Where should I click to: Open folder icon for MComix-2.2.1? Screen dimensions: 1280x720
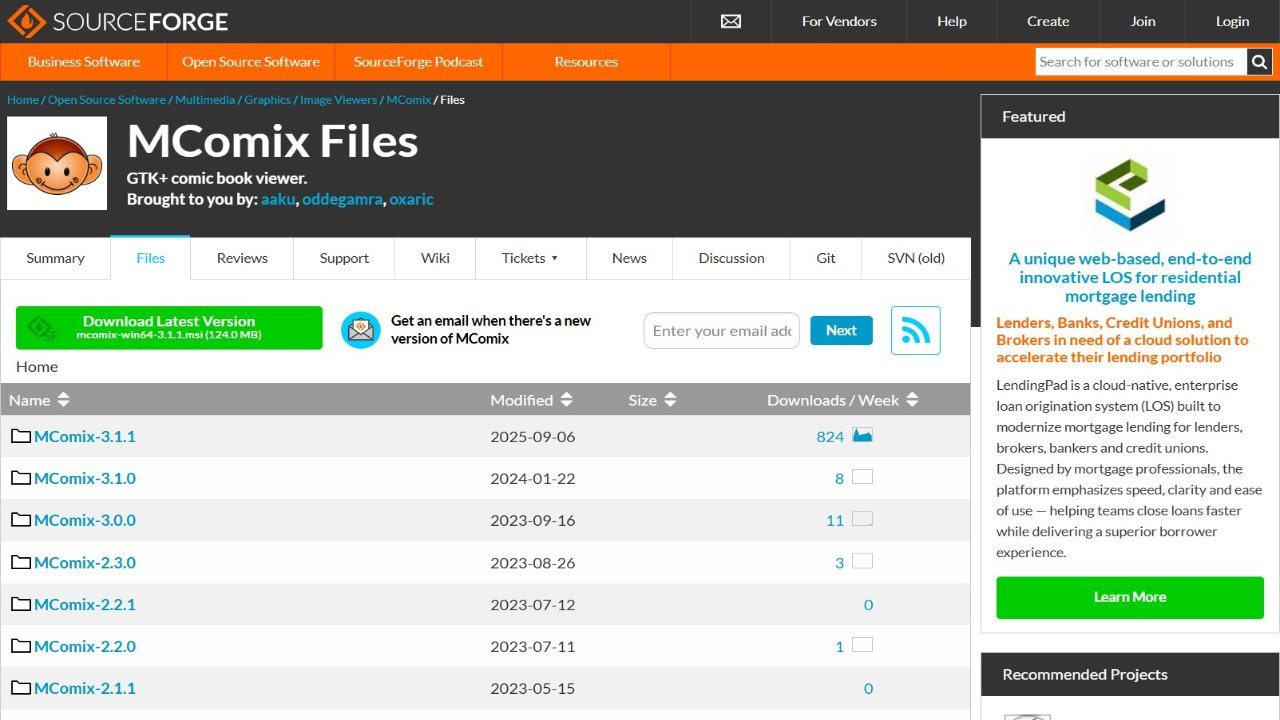click(x=21, y=604)
